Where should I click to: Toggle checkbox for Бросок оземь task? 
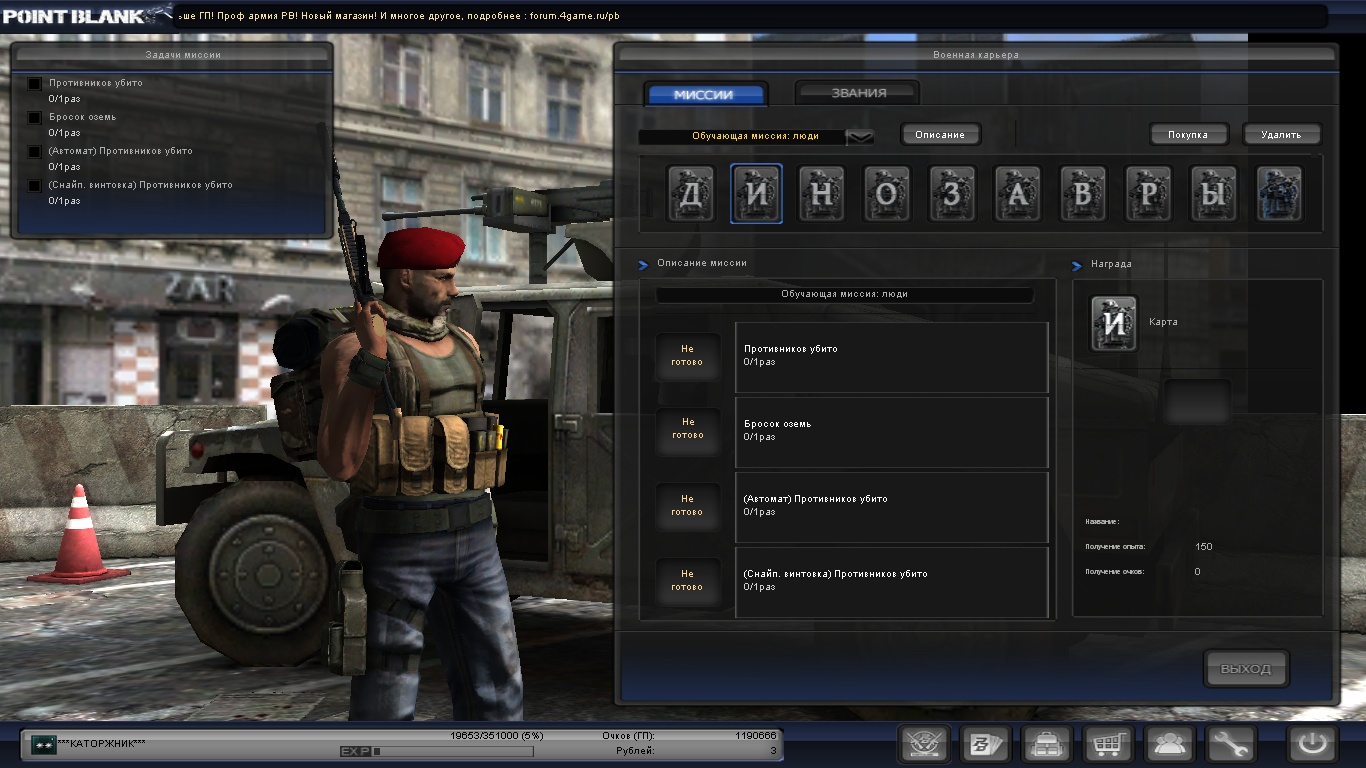(34, 118)
